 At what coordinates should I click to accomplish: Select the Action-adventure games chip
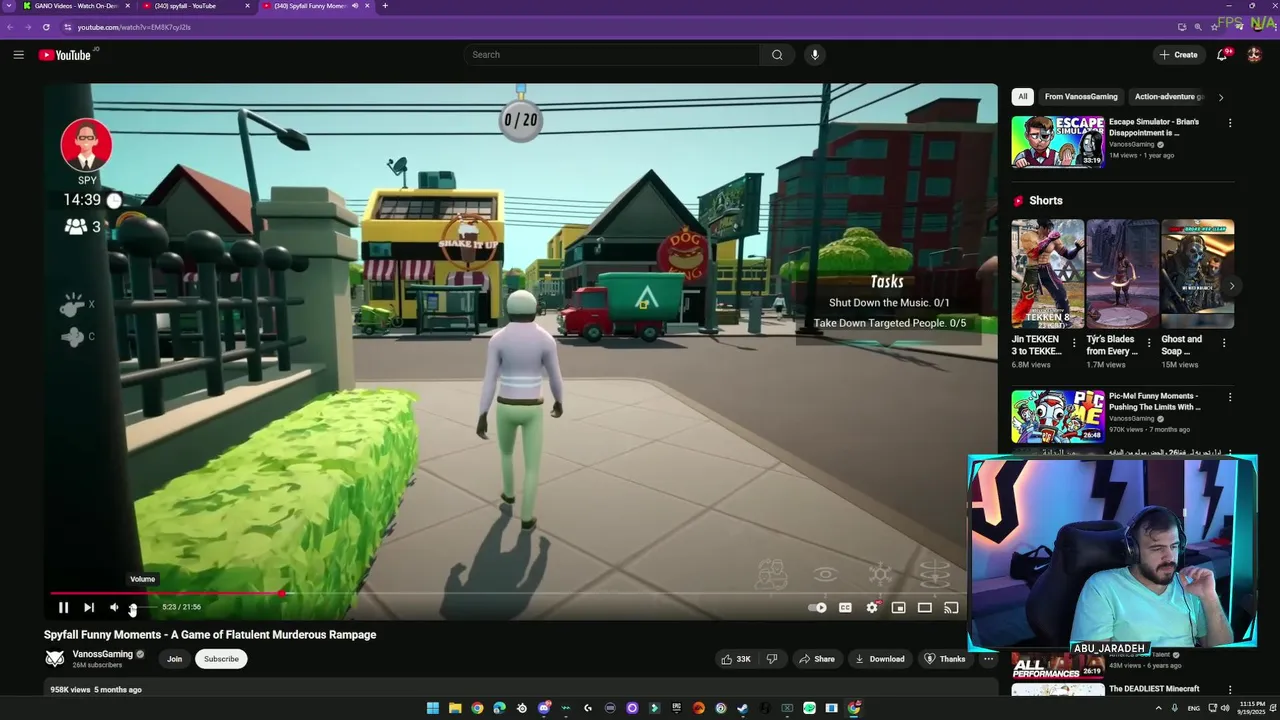[x=1168, y=97]
